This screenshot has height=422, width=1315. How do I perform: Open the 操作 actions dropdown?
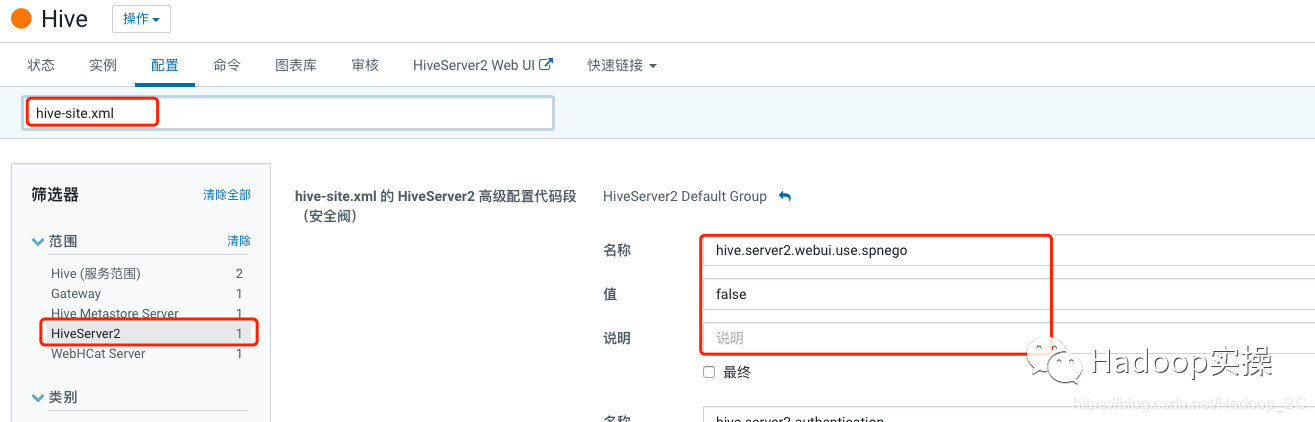pos(141,19)
